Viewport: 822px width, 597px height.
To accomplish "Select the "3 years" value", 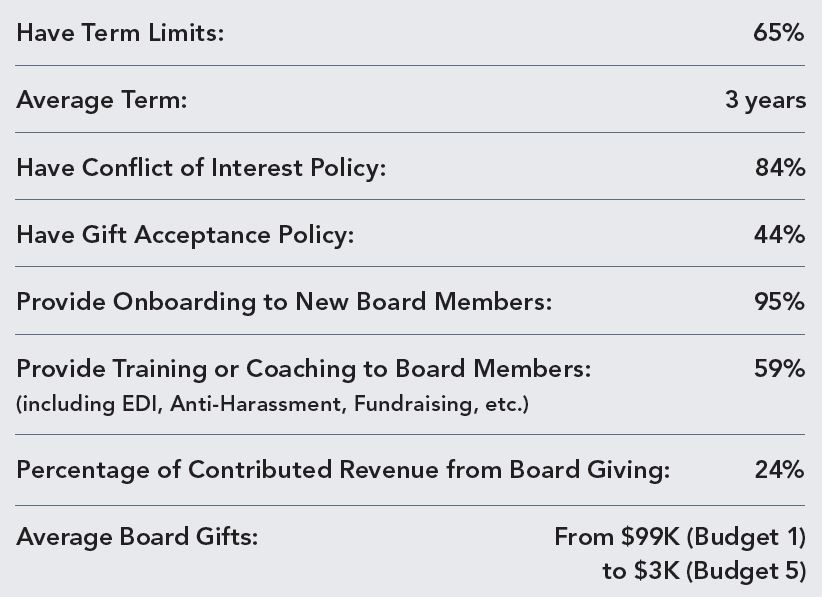I will coord(765,100).
